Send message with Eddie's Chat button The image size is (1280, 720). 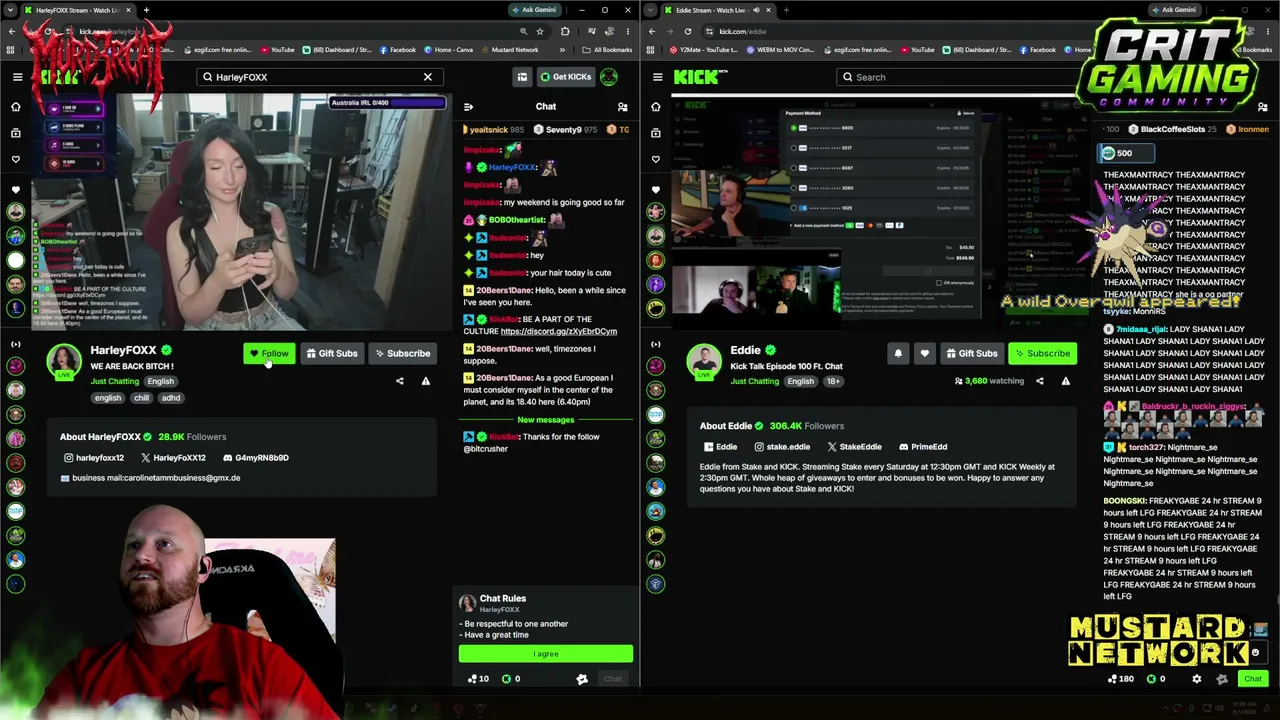point(1253,679)
